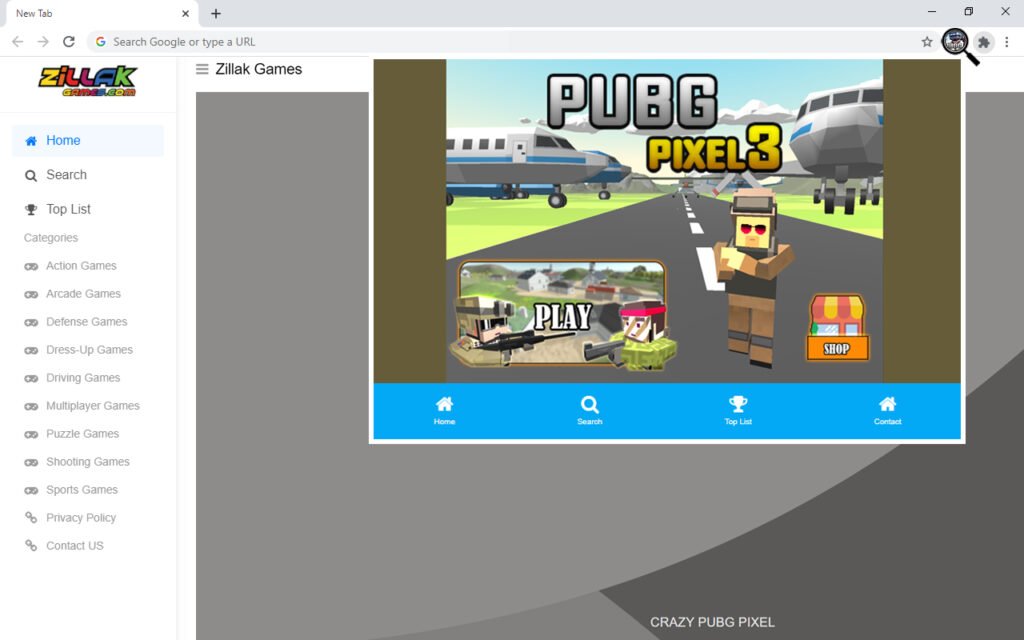
Task: Browse the Dress-Up Games category
Action: (88, 350)
